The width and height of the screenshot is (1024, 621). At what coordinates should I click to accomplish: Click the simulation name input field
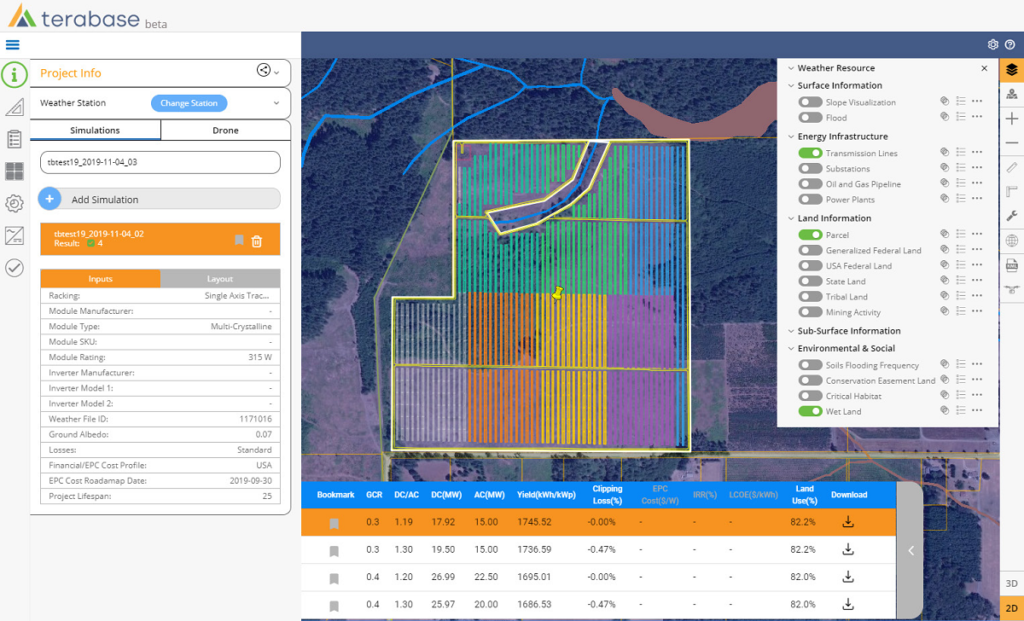160,162
